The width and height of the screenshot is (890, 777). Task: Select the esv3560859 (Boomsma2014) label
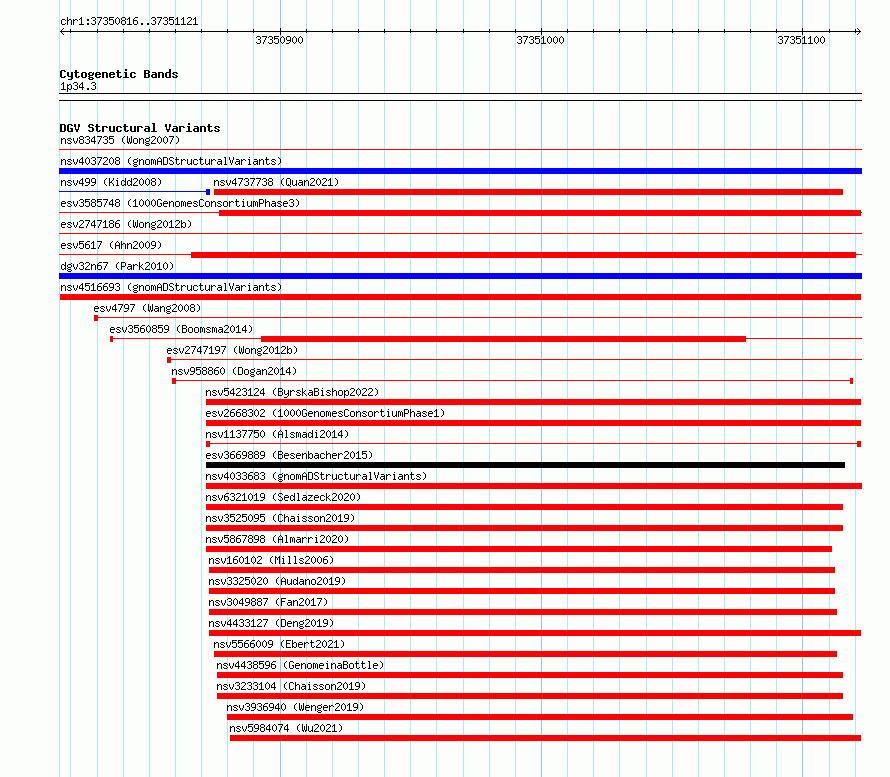tap(181, 329)
